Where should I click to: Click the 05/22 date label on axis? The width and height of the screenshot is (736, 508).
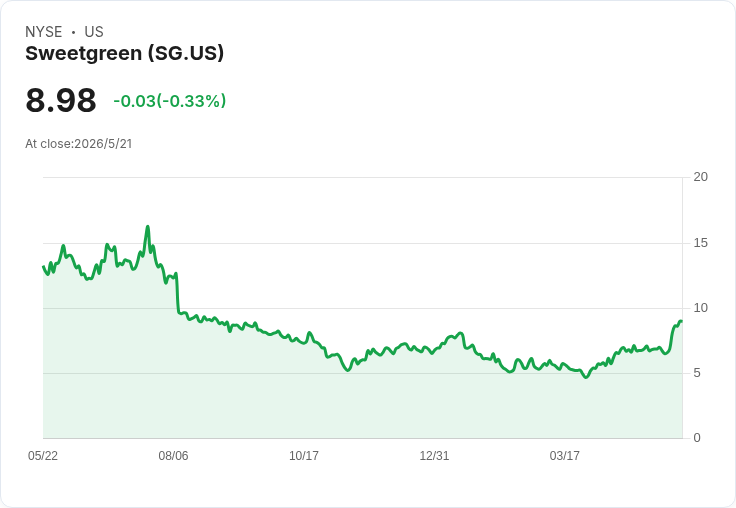(x=43, y=456)
